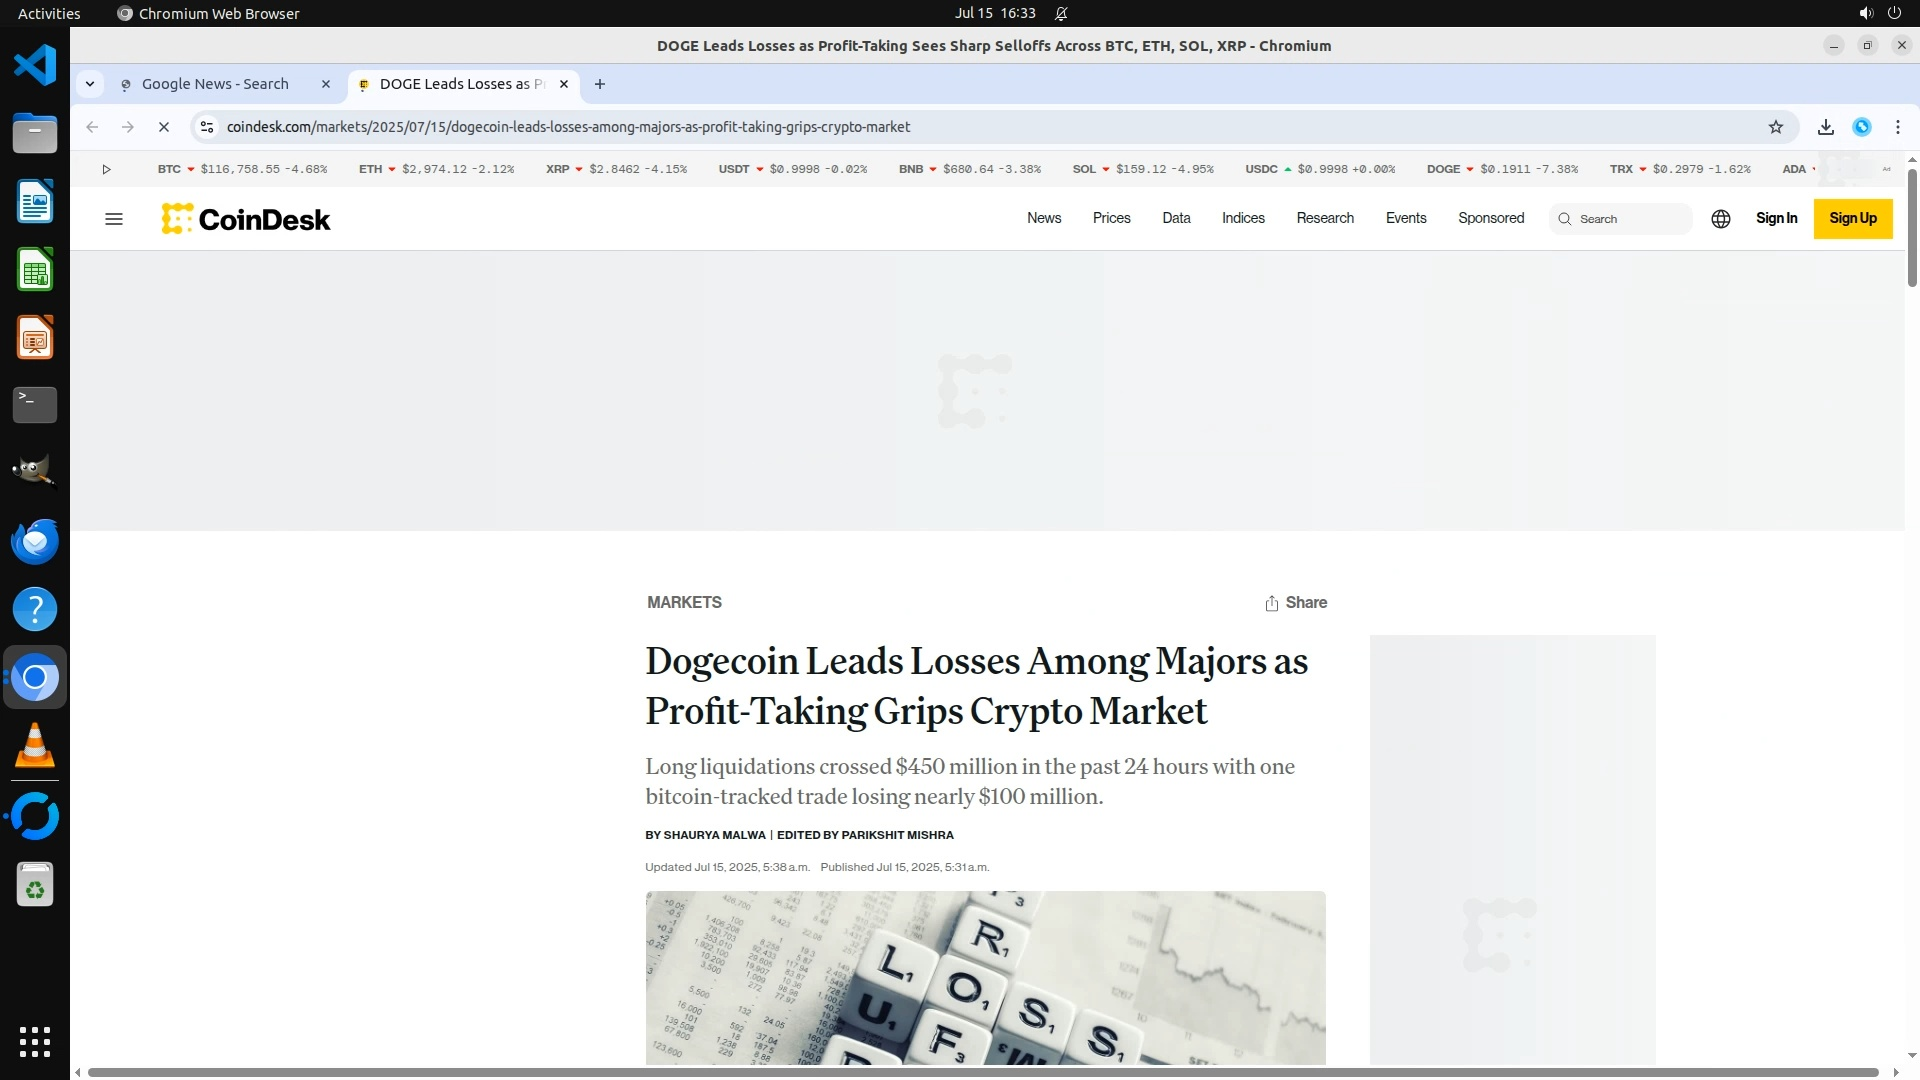Launch VLC from the dock

click(35, 746)
